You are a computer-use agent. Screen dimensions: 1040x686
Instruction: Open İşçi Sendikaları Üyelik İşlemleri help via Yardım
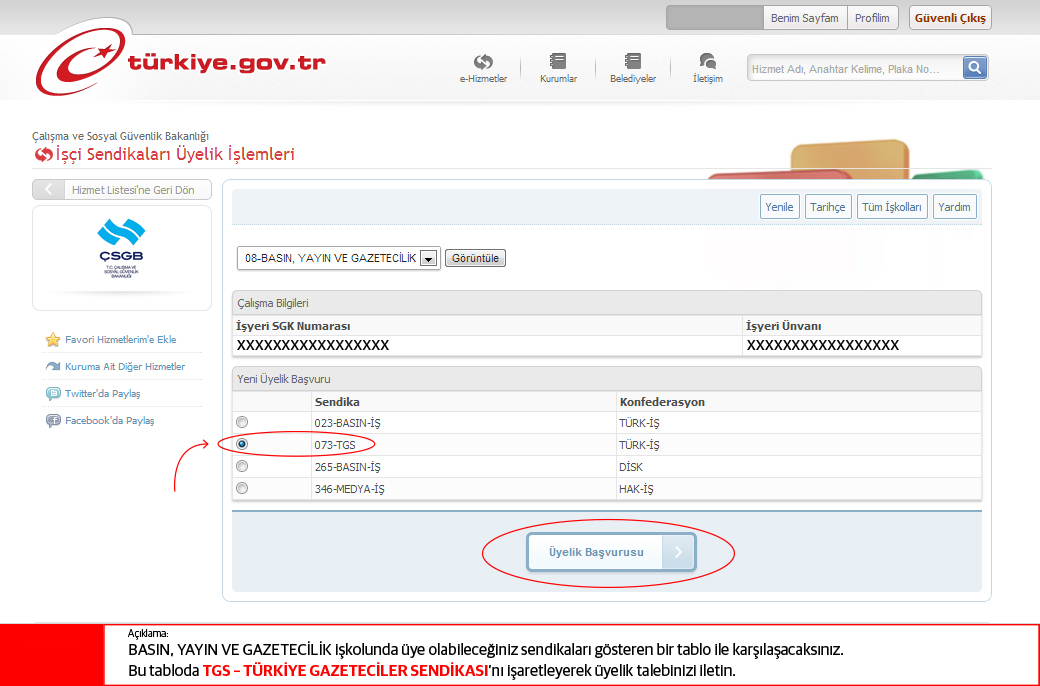click(954, 206)
